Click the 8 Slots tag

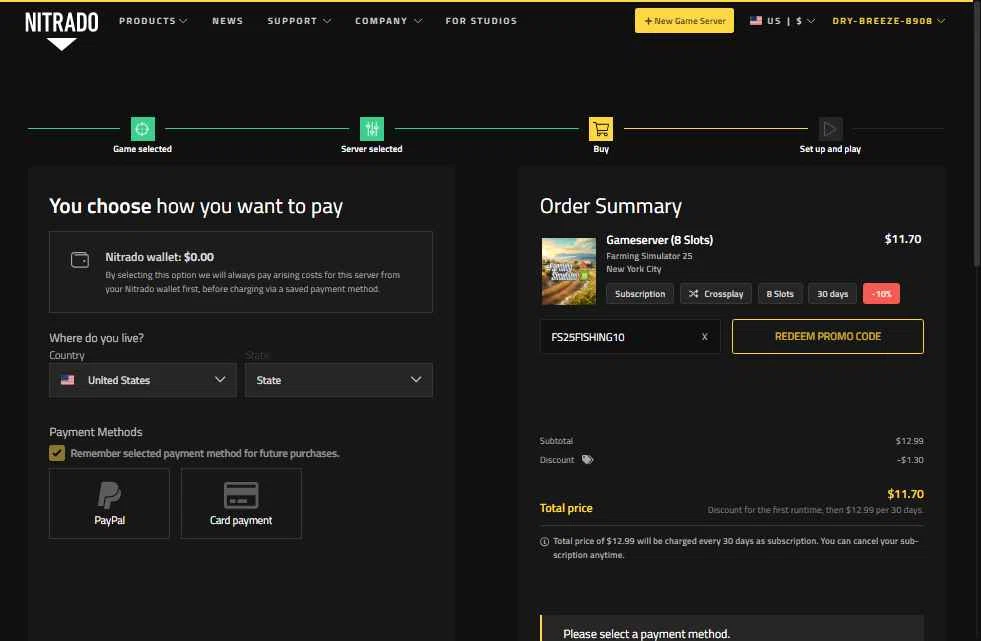pyautogui.click(x=780, y=294)
